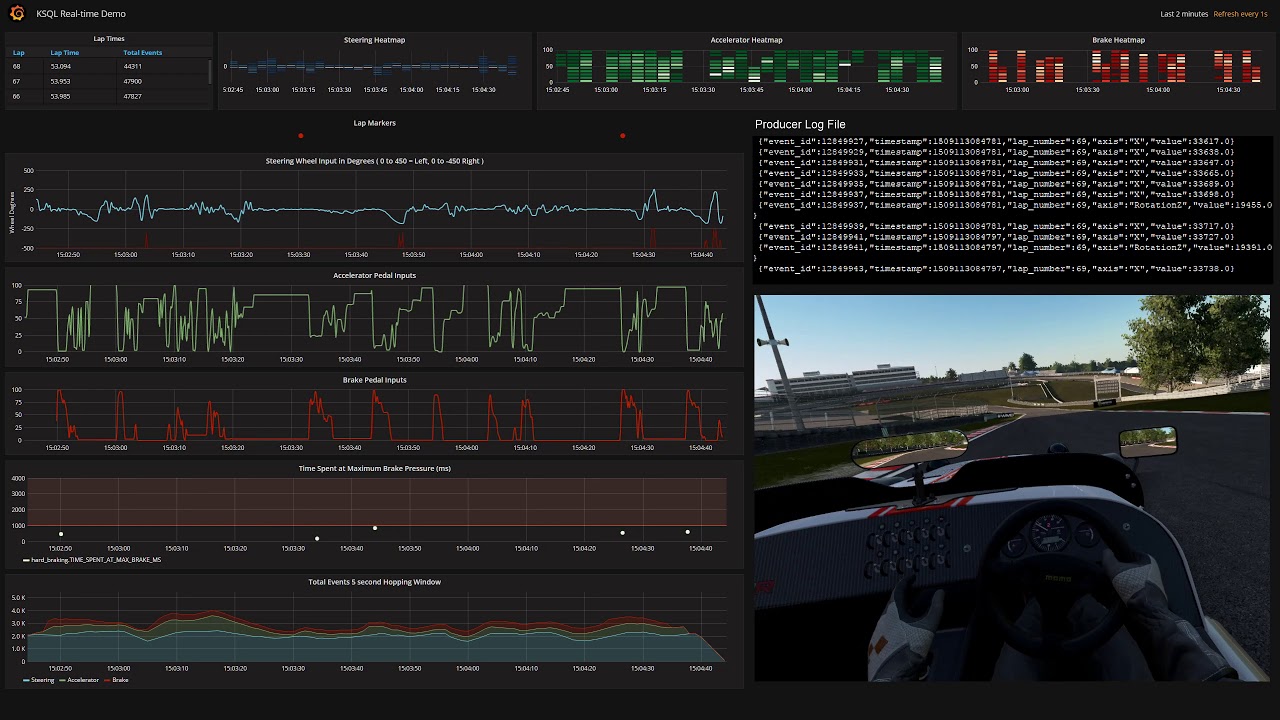Open the Lap Times panel title menu
This screenshot has height=720, width=1280.
tap(109, 38)
